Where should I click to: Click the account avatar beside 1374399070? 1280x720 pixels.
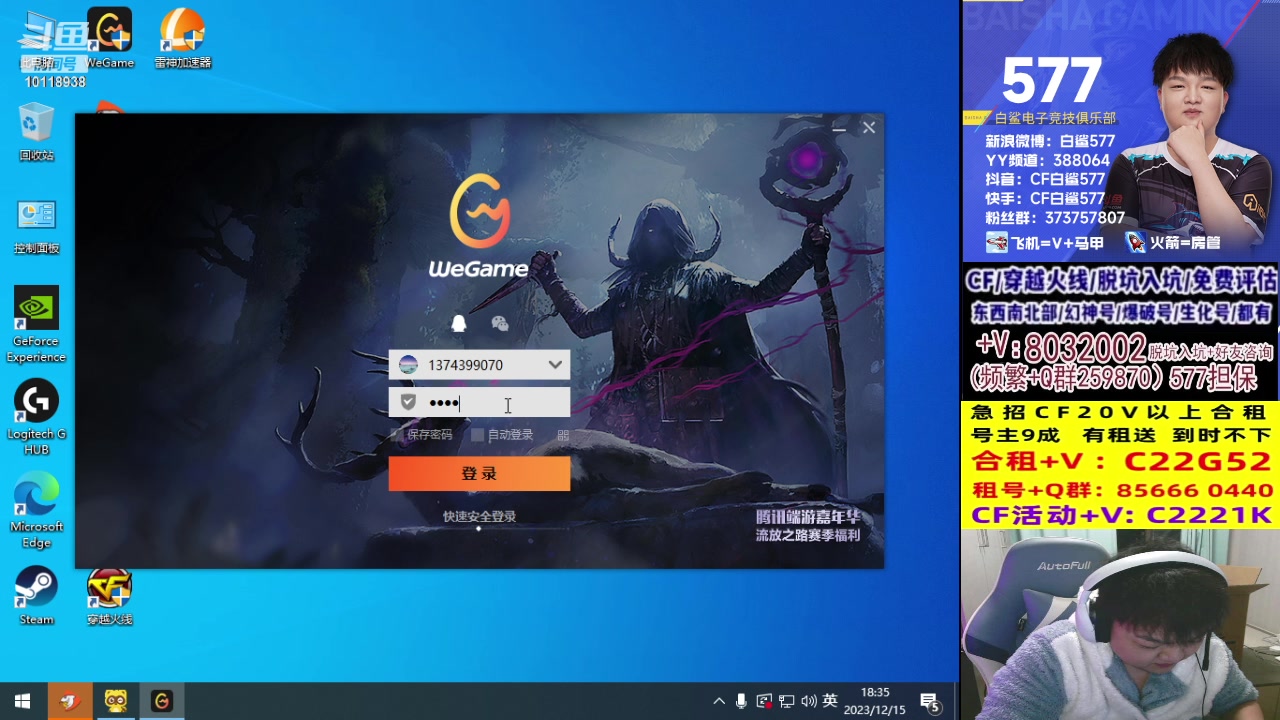tap(408, 365)
